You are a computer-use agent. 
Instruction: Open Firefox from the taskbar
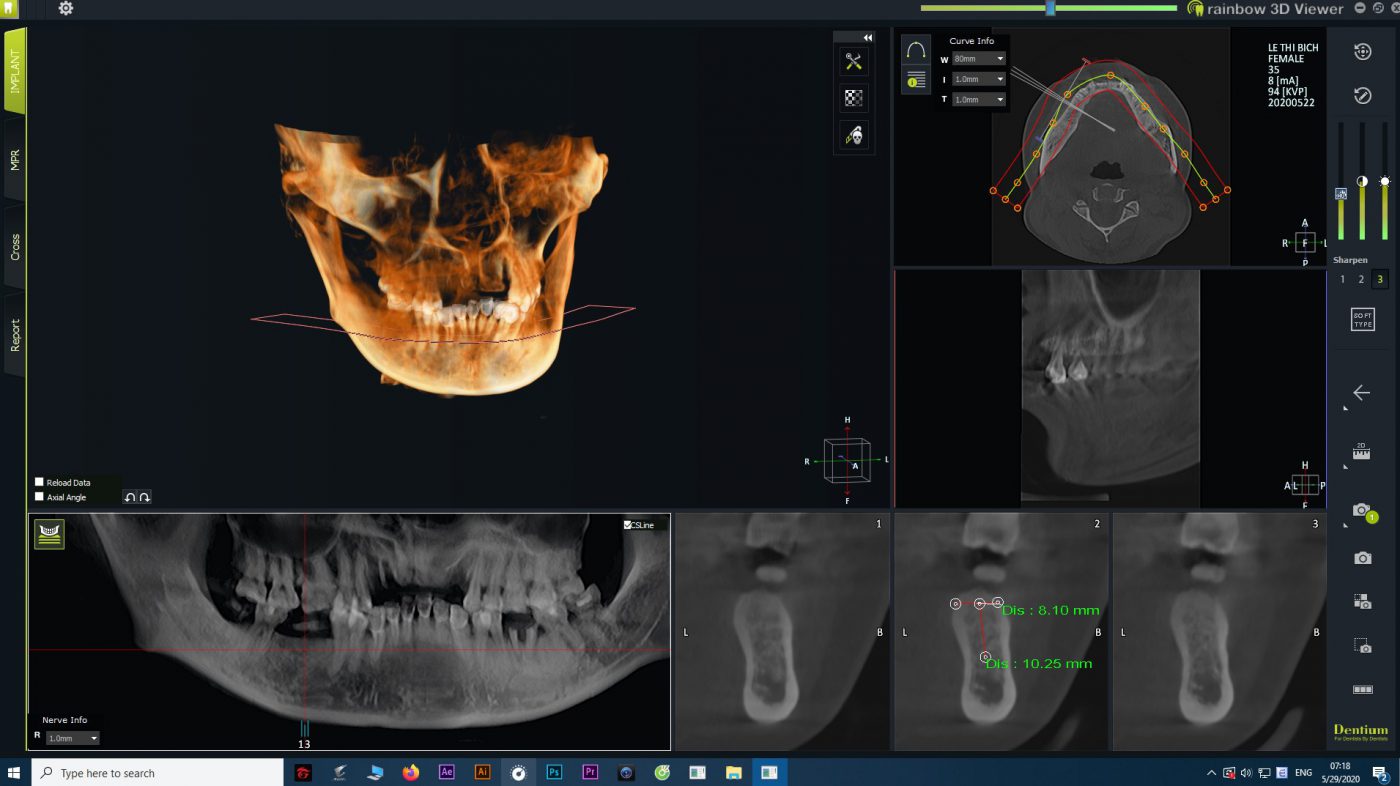click(411, 772)
